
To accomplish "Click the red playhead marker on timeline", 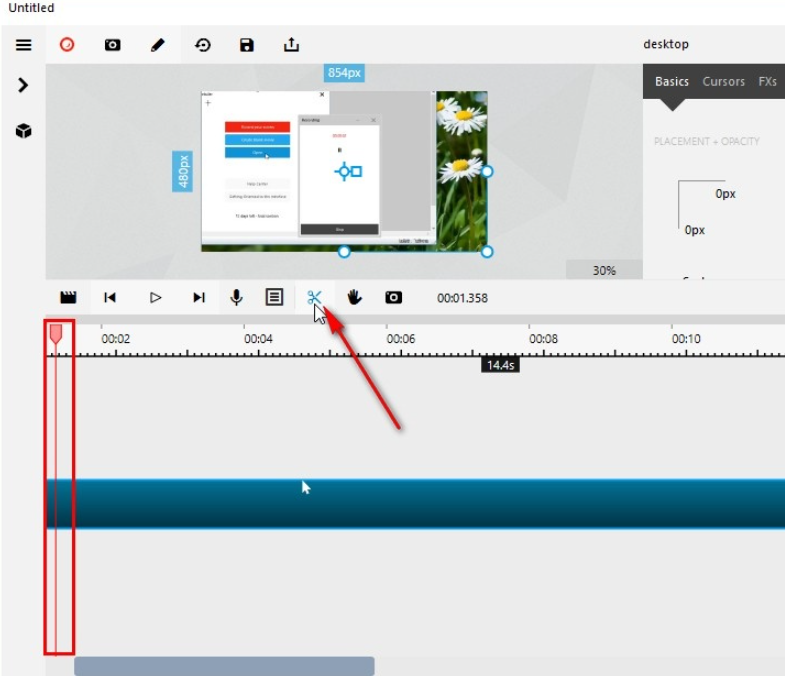I will click(56, 335).
